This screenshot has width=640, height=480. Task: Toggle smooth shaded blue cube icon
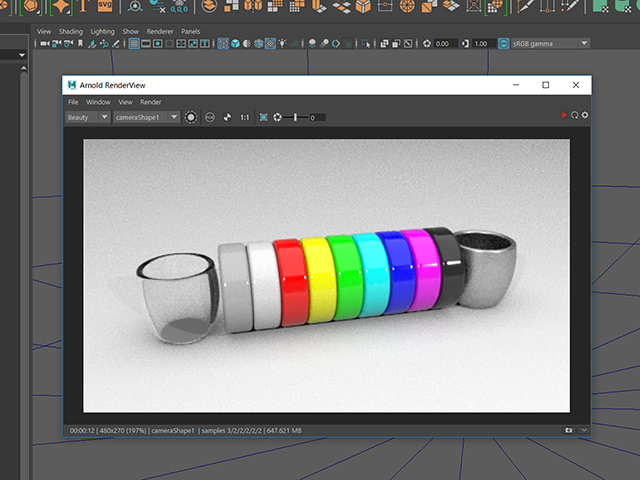pos(236,44)
